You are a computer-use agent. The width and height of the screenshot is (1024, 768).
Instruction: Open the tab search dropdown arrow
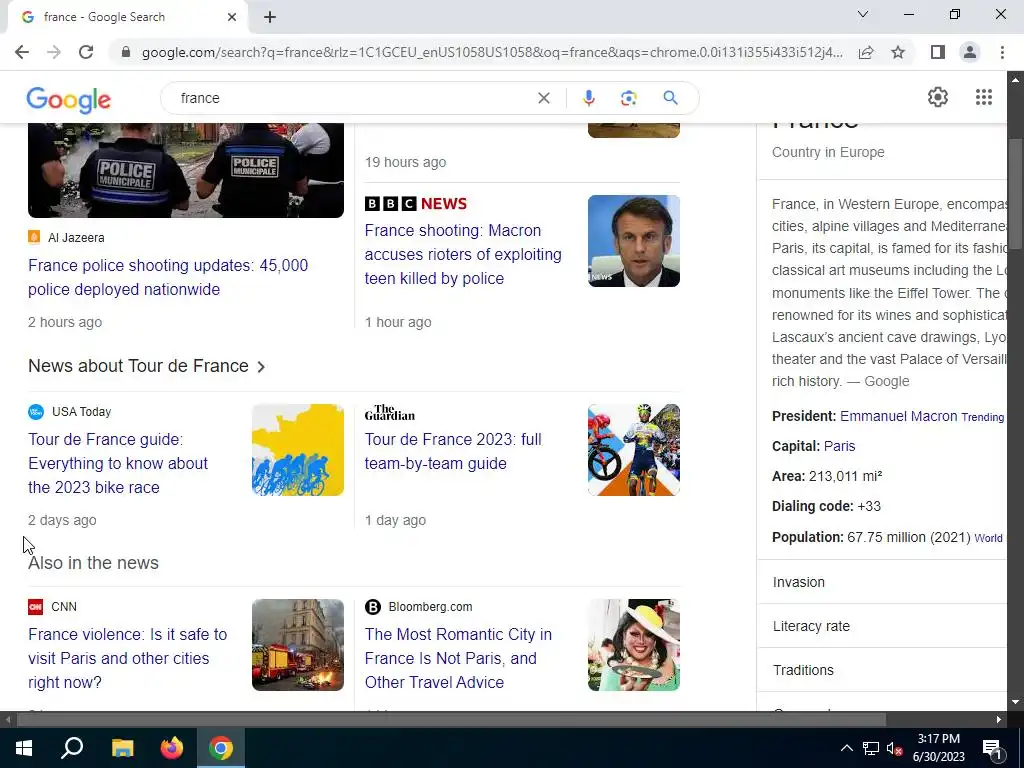point(863,14)
